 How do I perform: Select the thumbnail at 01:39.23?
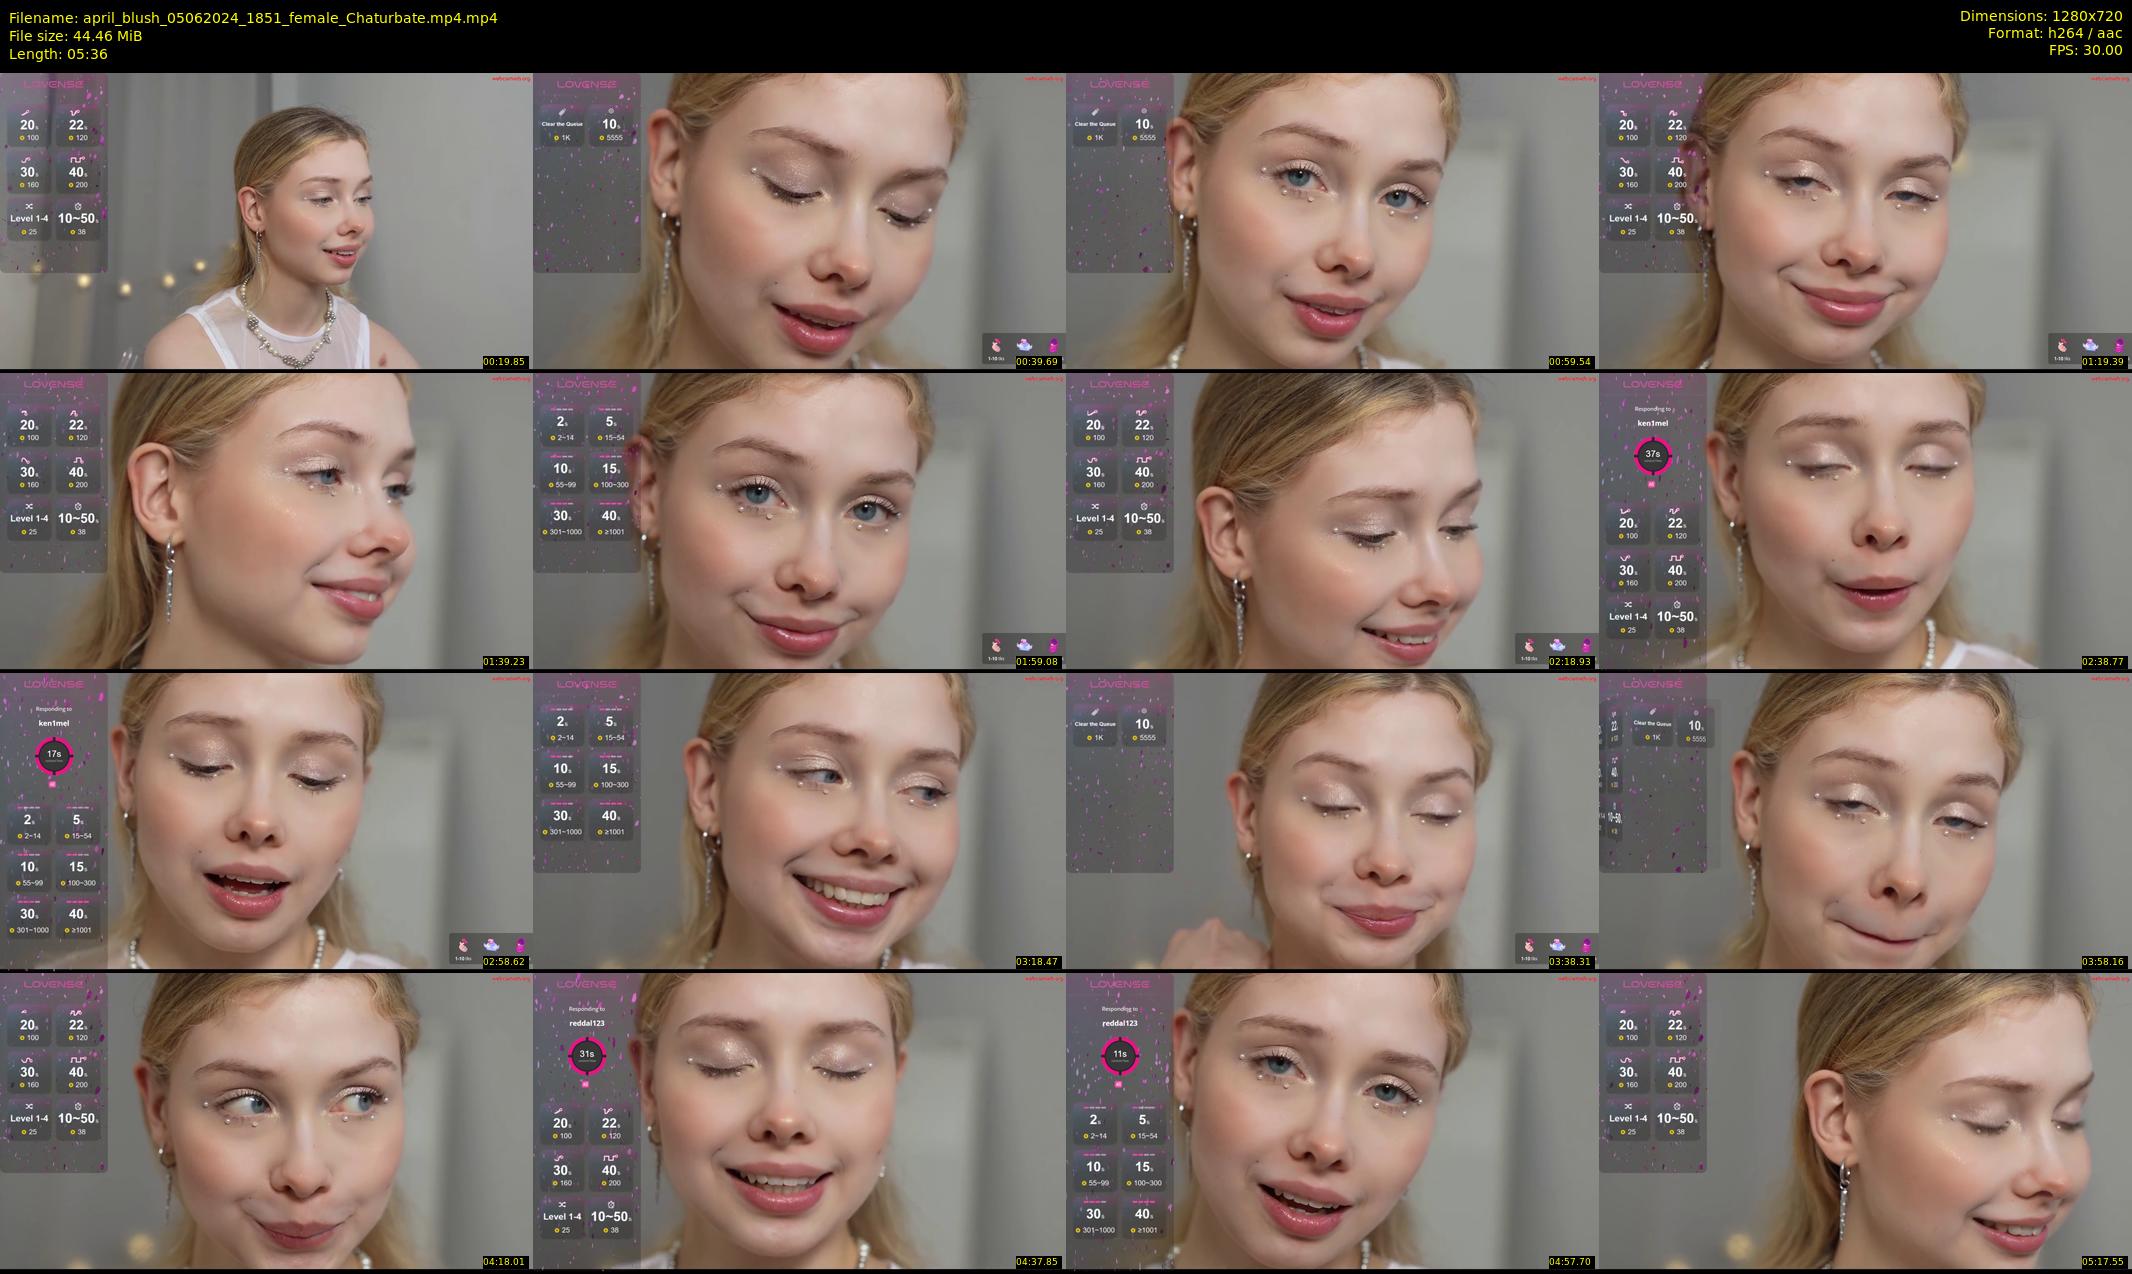(x=266, y=521)
